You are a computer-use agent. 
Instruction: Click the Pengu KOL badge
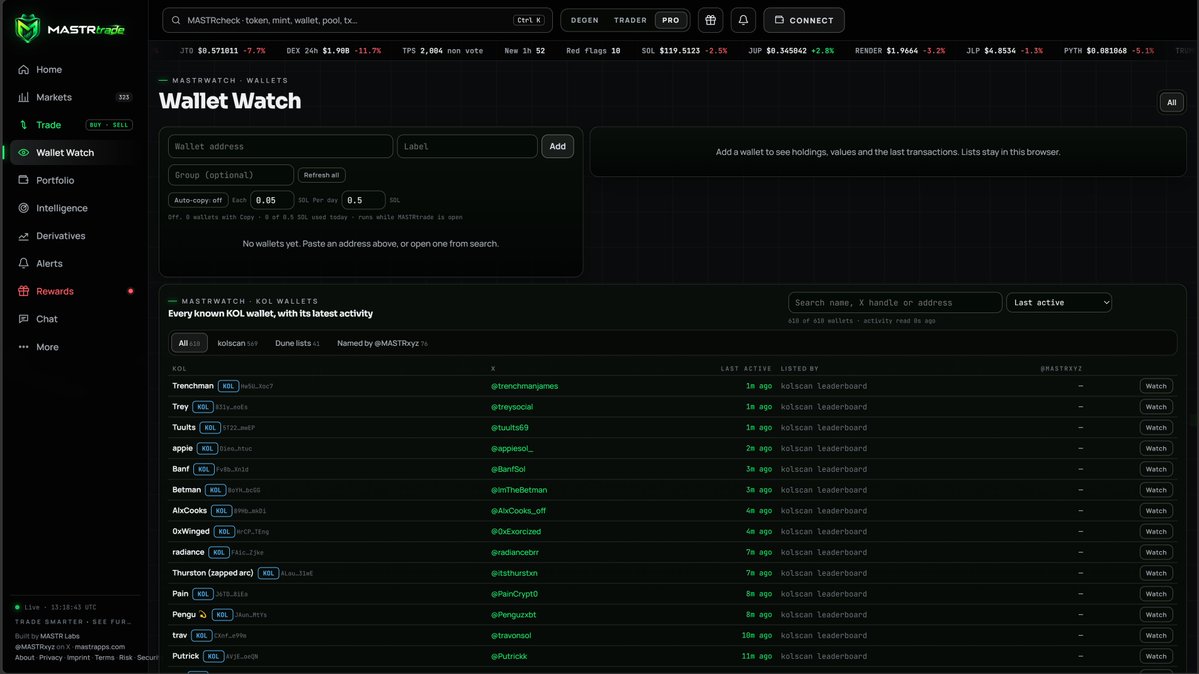[x=222, y=615]
